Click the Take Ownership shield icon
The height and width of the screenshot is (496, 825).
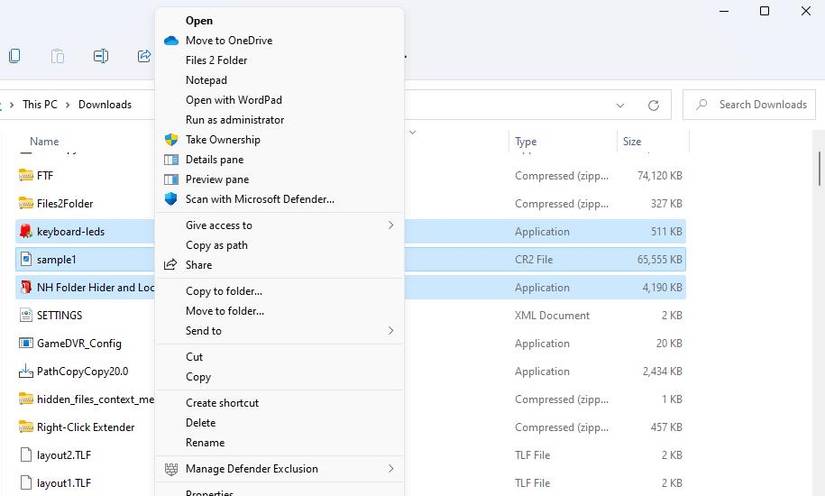click(x=171, y=140)
